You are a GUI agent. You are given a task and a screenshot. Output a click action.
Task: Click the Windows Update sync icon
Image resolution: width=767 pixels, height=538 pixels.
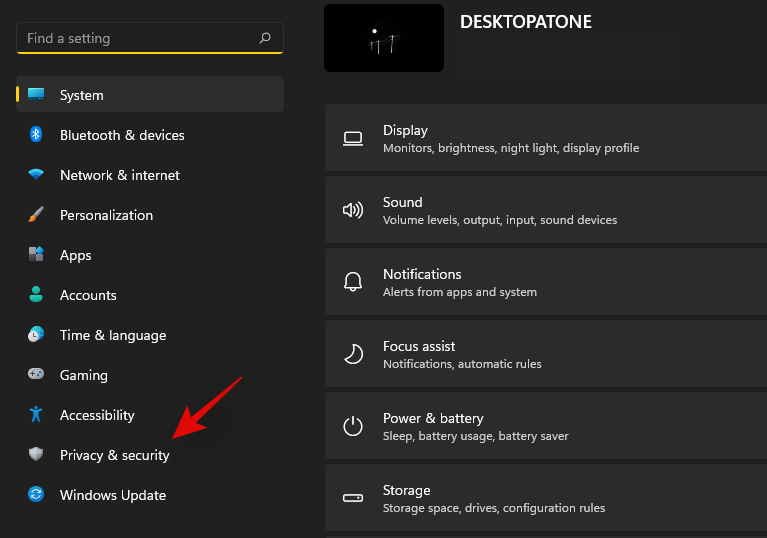tap(36, 495)
